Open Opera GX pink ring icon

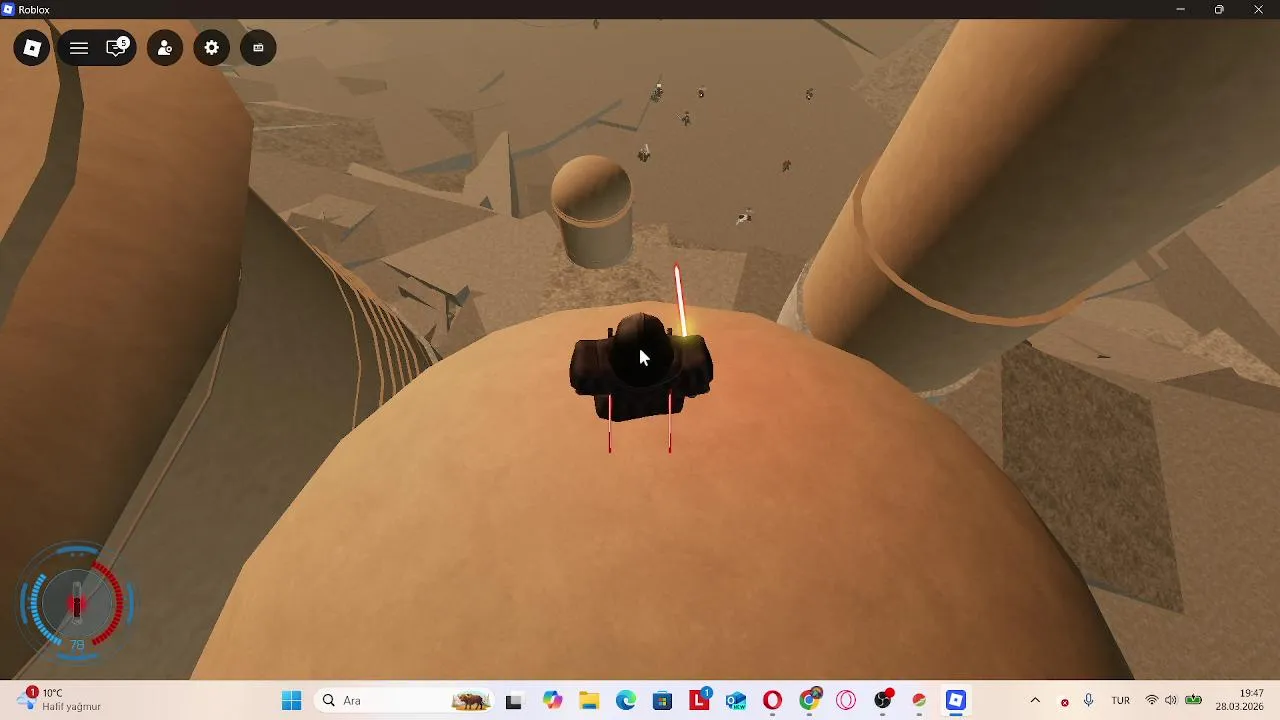coord(846,701)
